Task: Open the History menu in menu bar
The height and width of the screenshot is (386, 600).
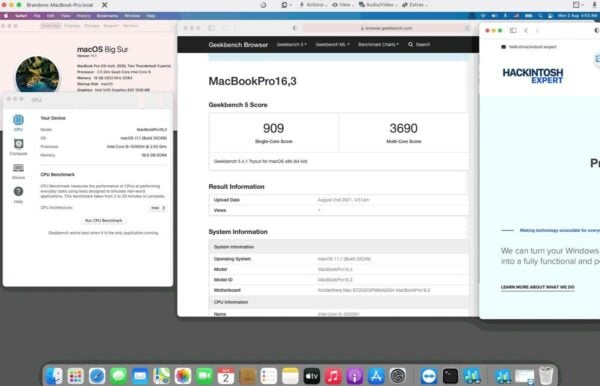Action: (x=83, y=16)
